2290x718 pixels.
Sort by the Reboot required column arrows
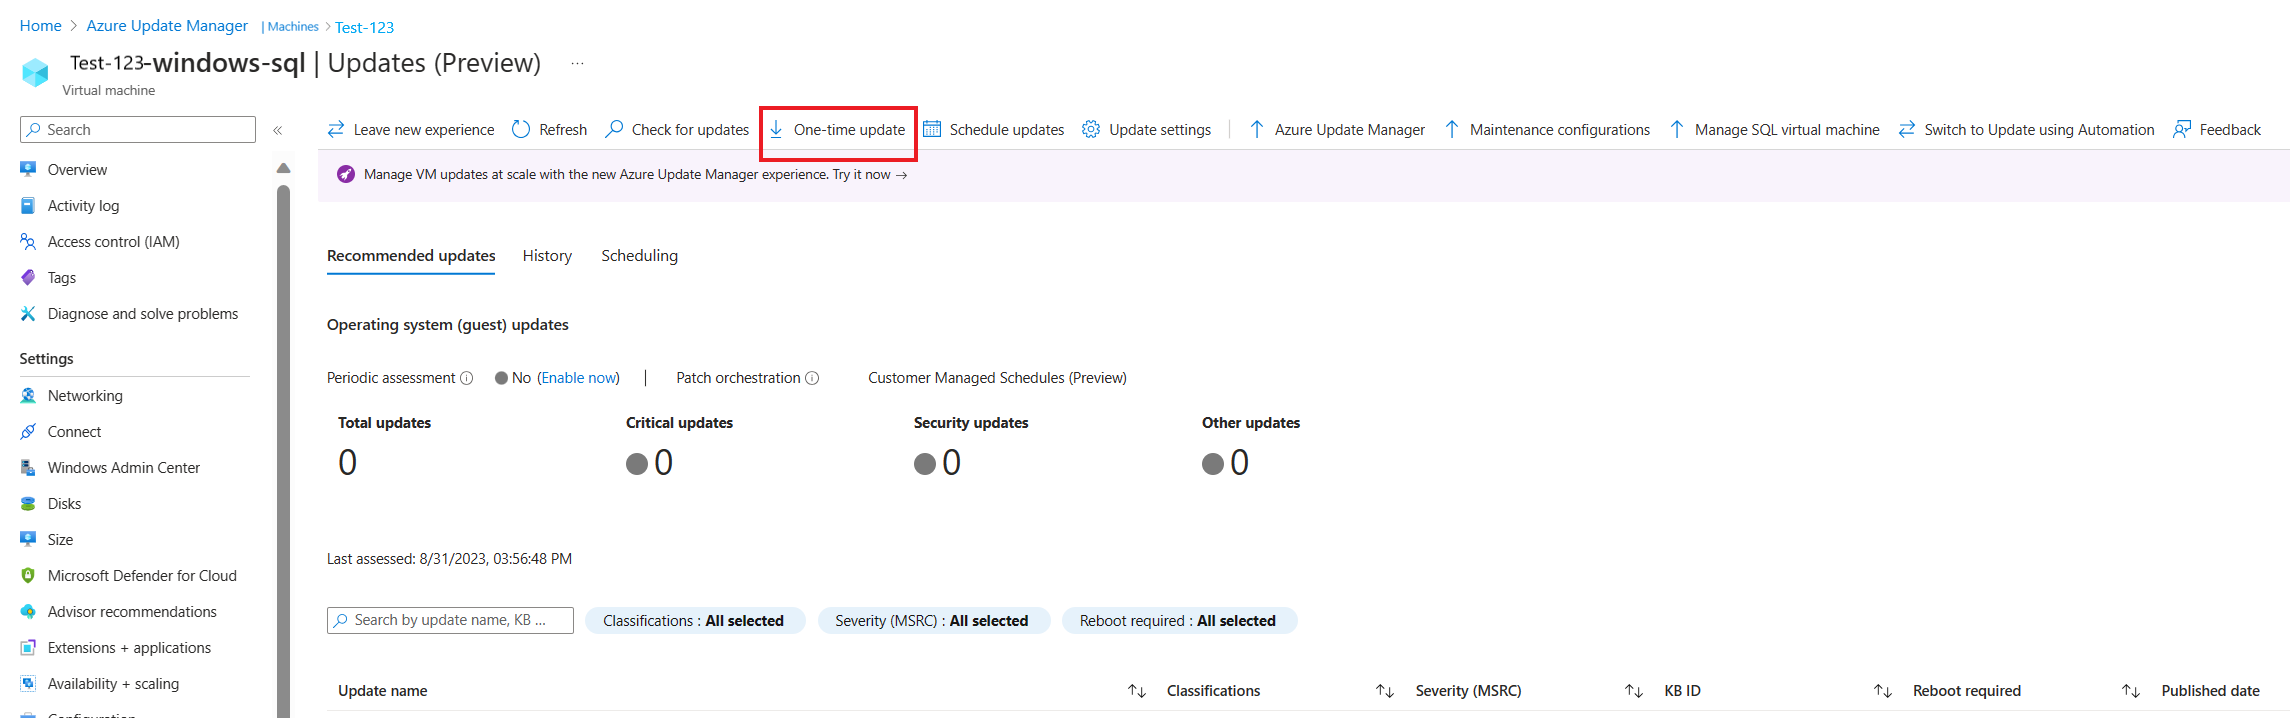pos(2131,691)
